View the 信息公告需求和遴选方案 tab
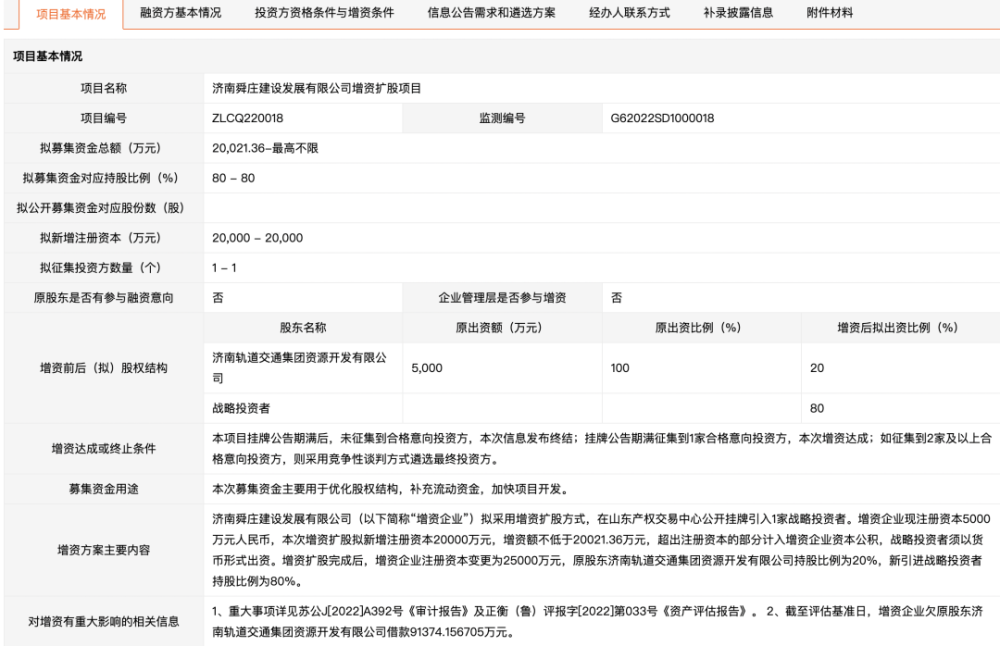The image size is (1000, 646). 489,14
